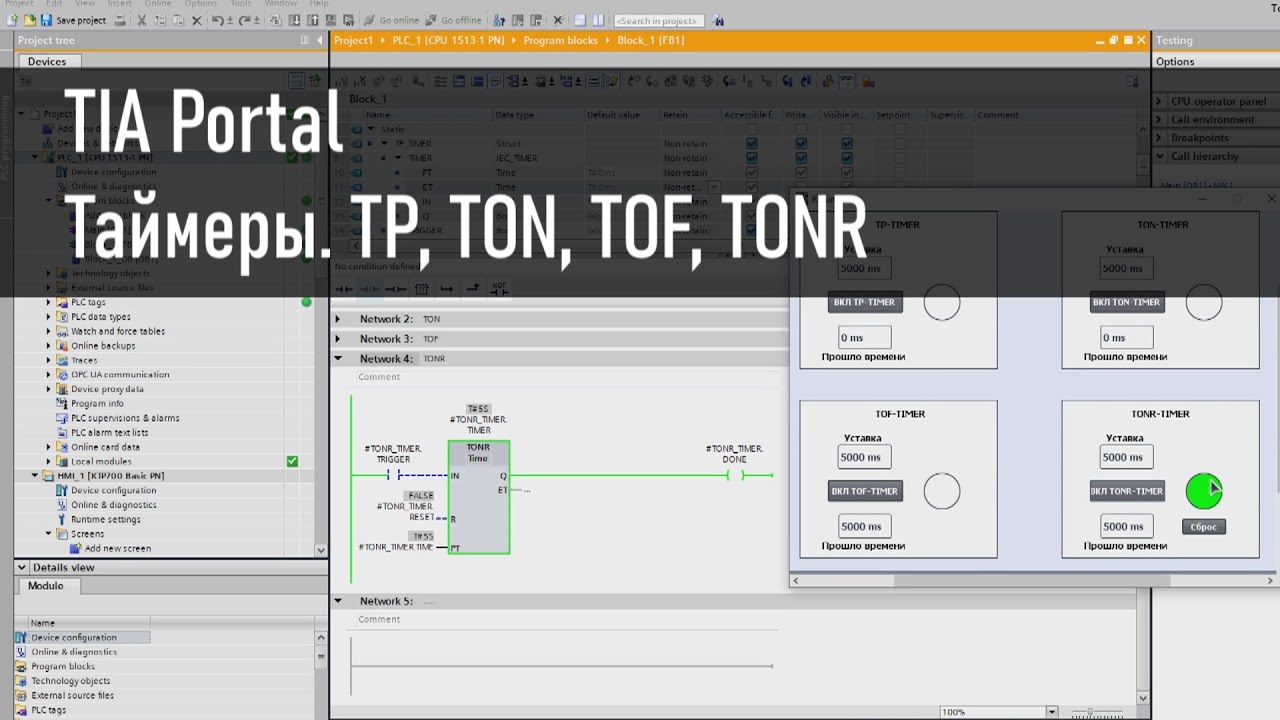This screenshot has height=720, width=1280.
Task: Select the Devices tab in Project tree
Action: (47, 61)
